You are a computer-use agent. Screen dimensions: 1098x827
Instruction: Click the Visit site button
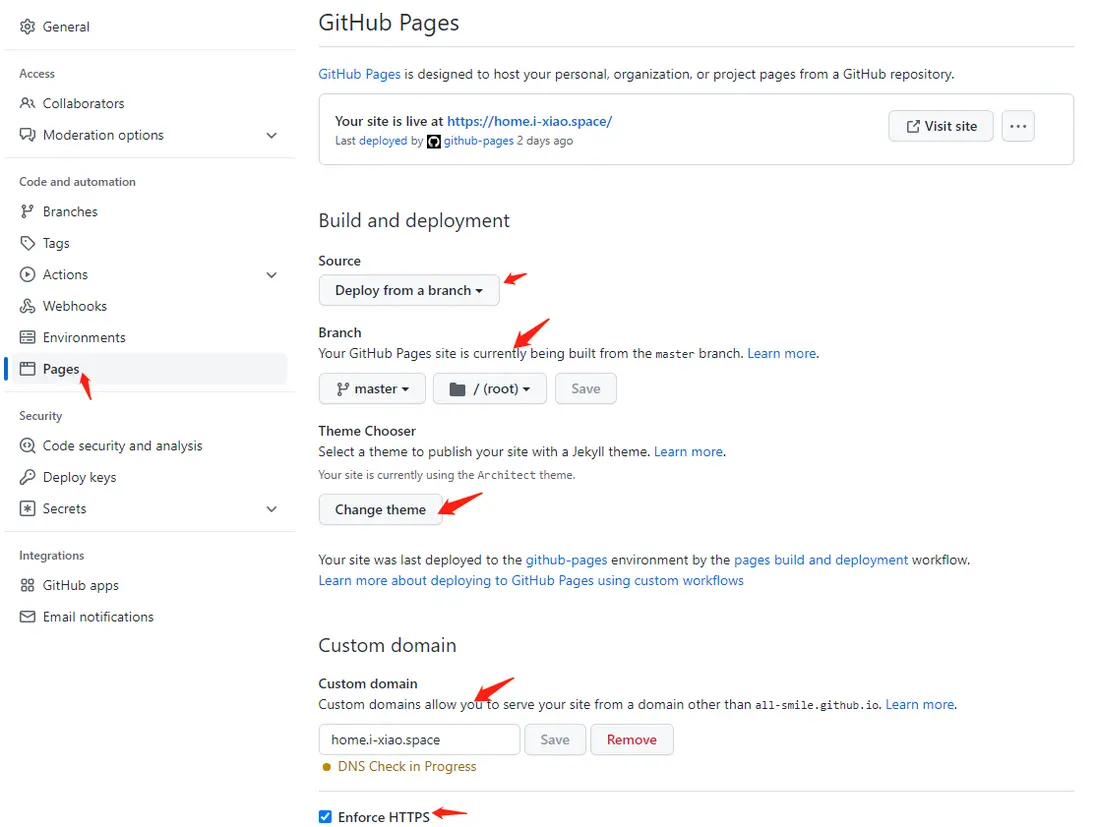(x=941, y=126)
